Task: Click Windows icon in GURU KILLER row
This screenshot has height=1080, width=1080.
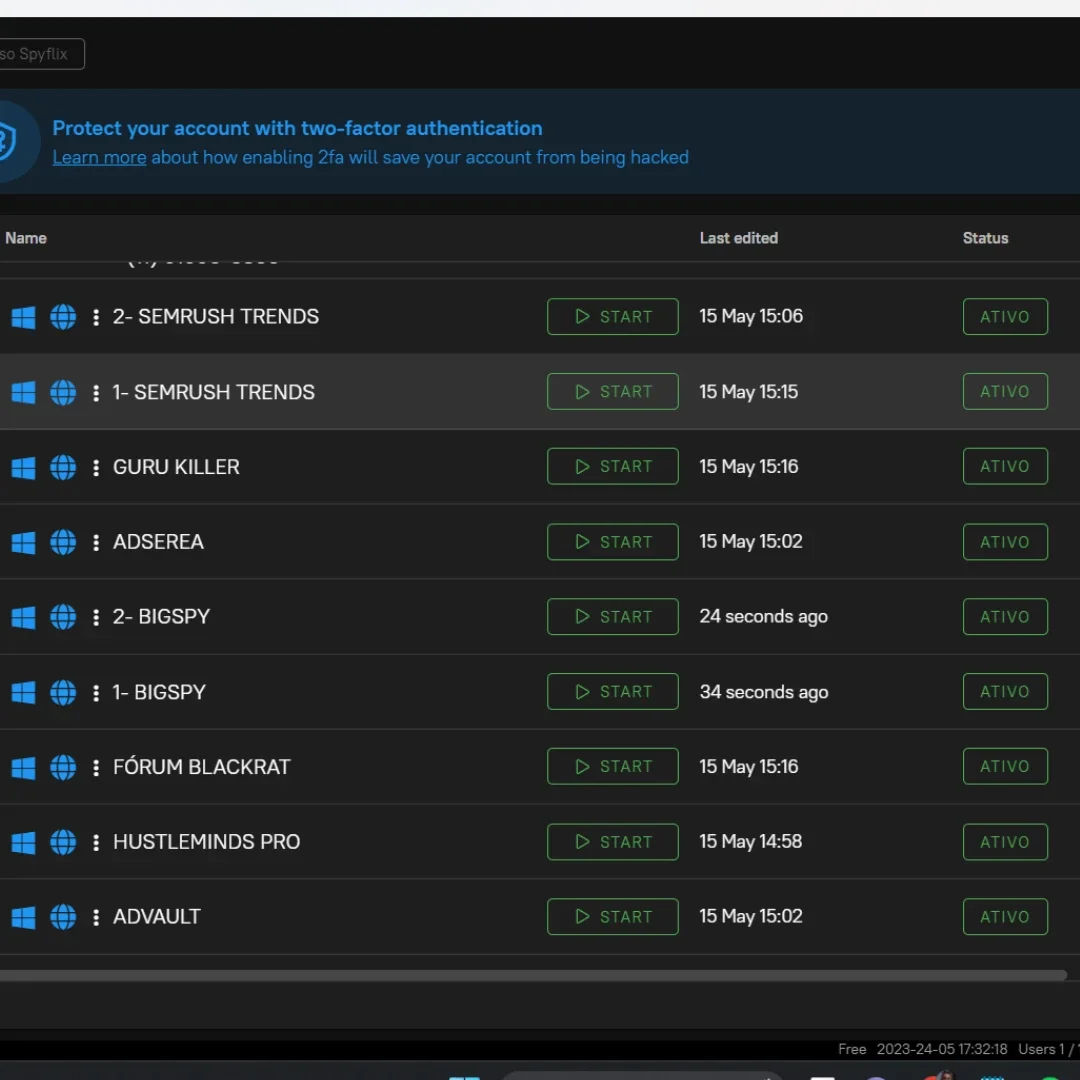Action: pyautogui.click(x=23, y=468)
